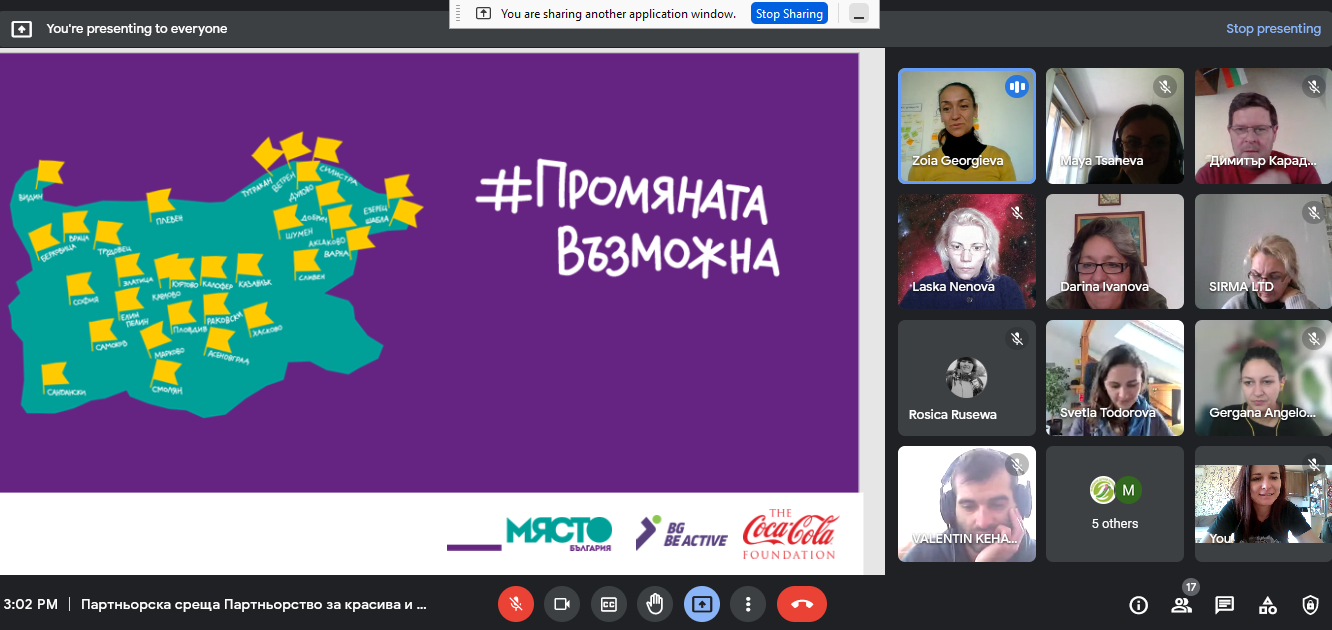Open the chat messages panel
This screenshot has height=630, width=1332.
pyautogui.click(x=1224, y=605)
